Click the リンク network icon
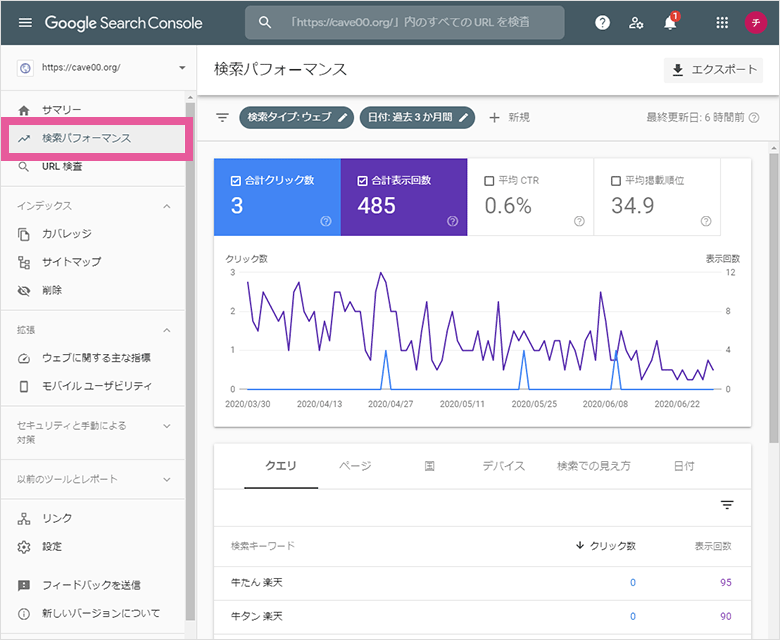 (24, 519)
